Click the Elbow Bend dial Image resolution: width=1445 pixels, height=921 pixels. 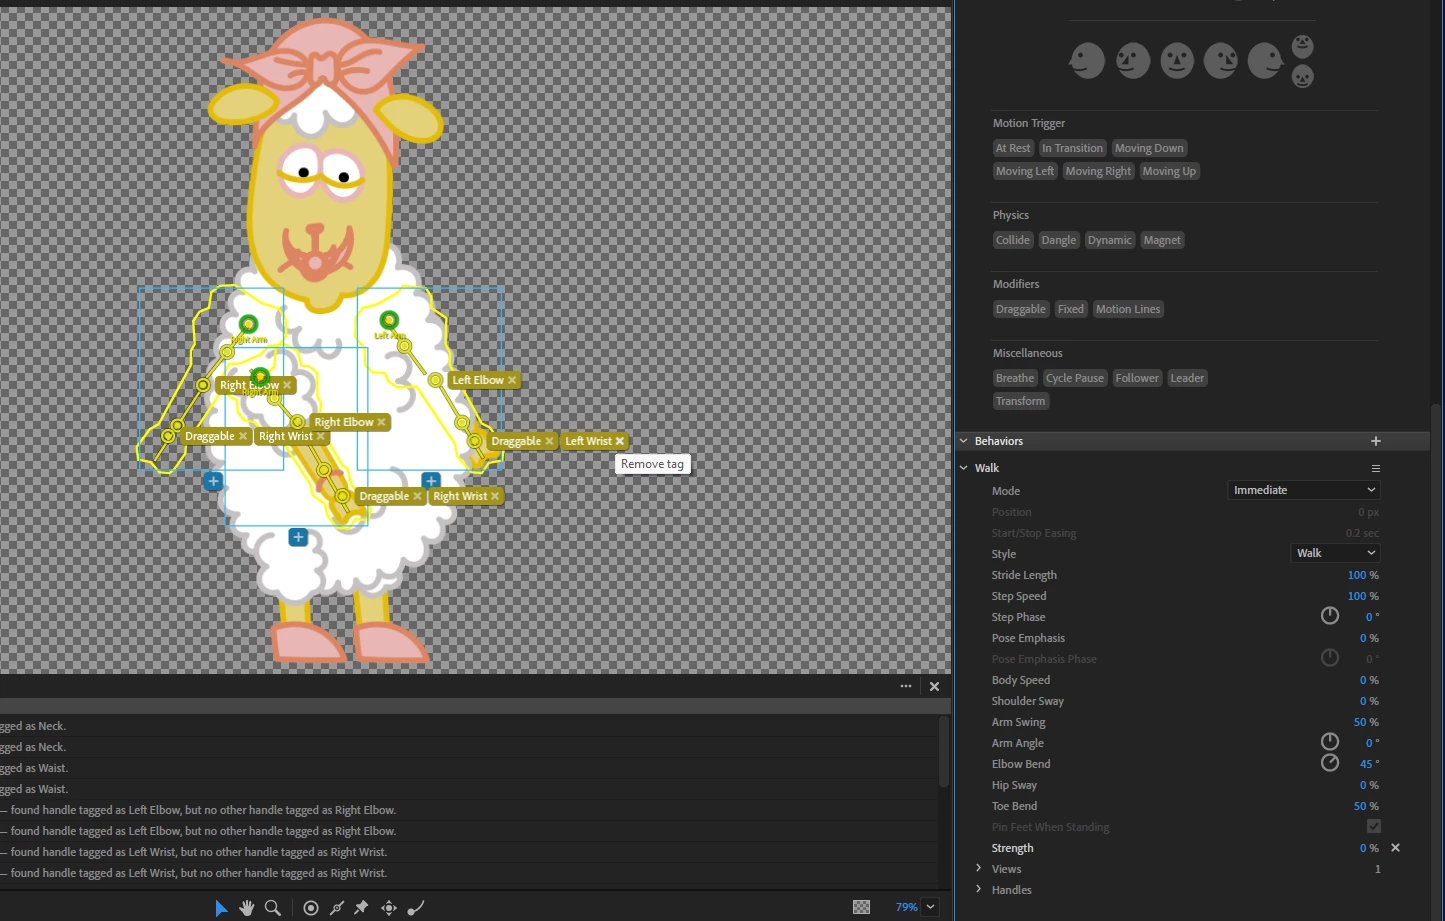[1330, 763]
